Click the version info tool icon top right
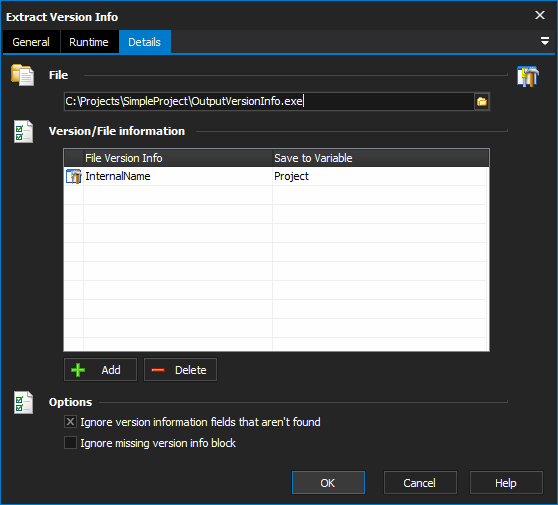This screenshot has width=558, height=505. pyautogui.click(x=528, y=76)
